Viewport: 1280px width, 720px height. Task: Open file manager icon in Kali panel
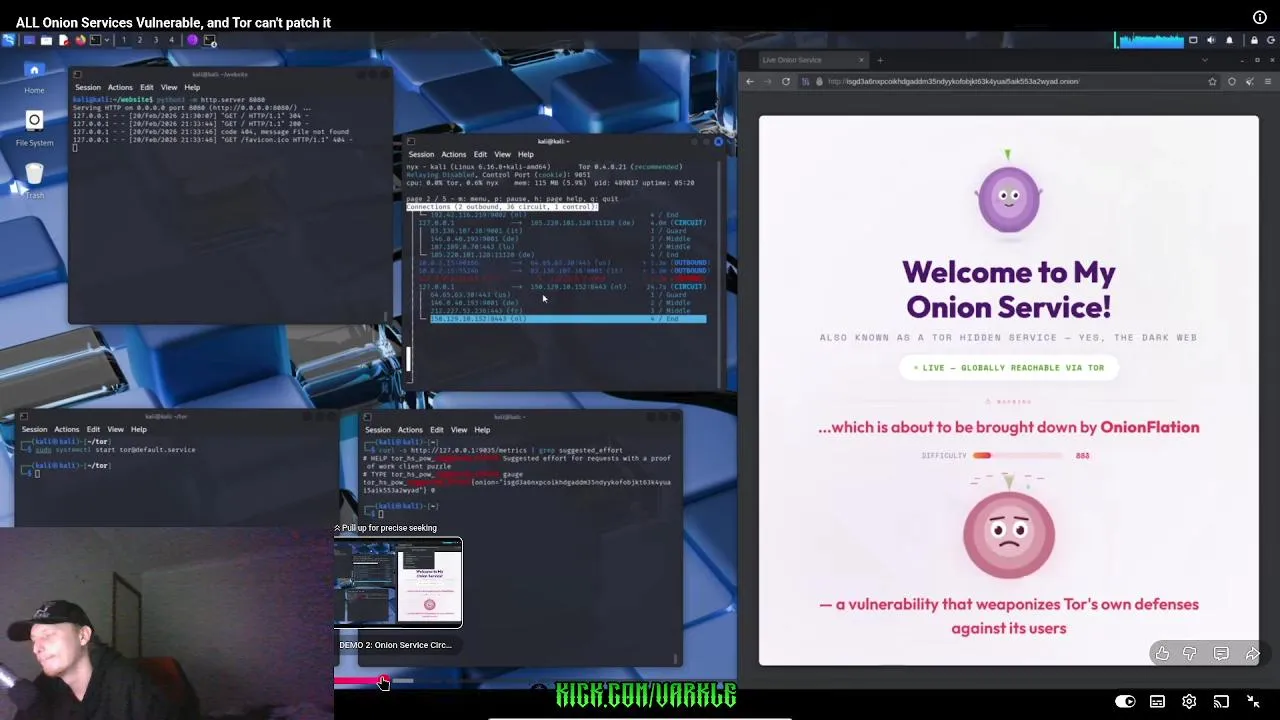coord(46,40)
